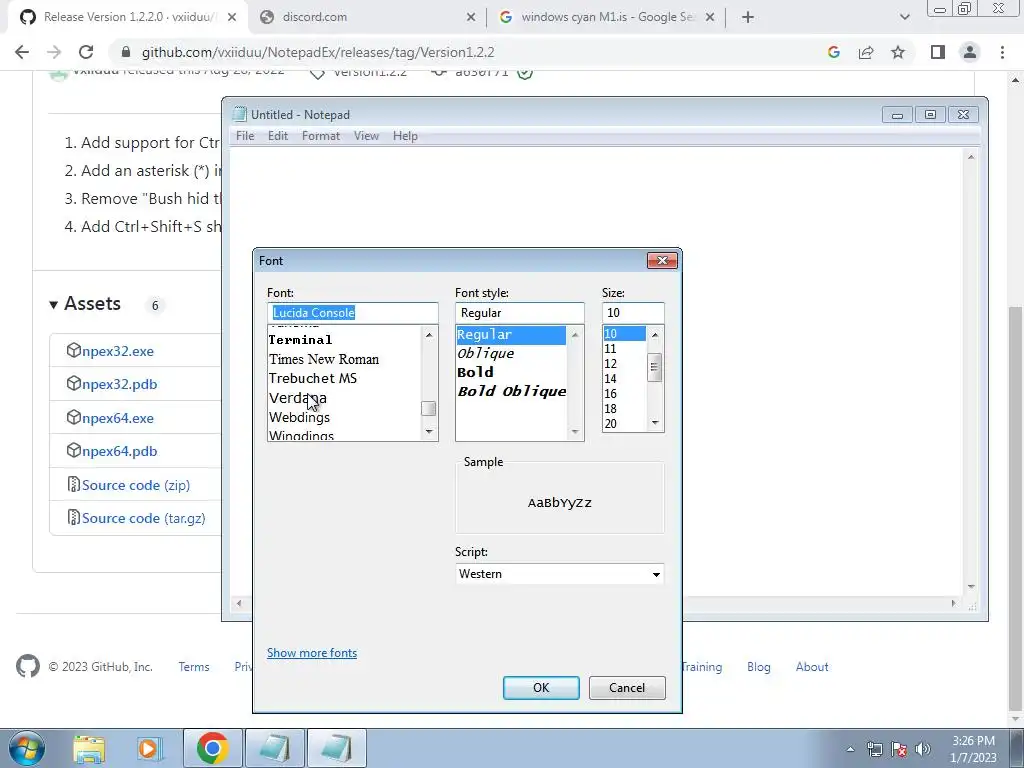Image resolution: width=1024 pixels, height=768 pixels.
Task: Click font list scrollbar down arrow
Action: point(429,432)
